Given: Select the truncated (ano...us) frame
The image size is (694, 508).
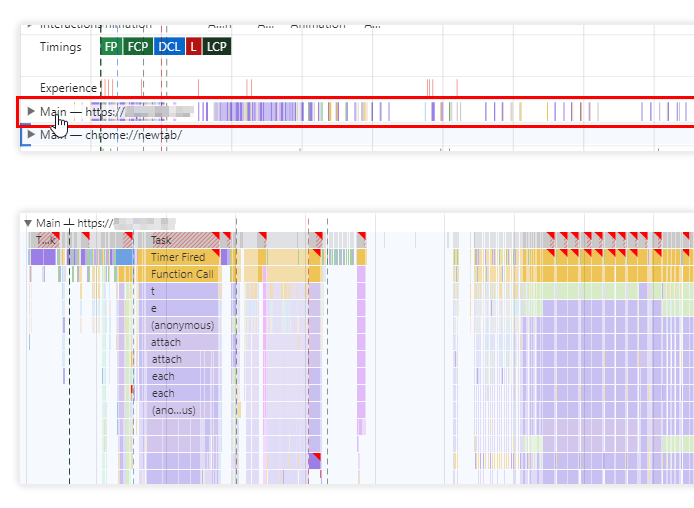Looking at the screenshot, I should 178,410.
